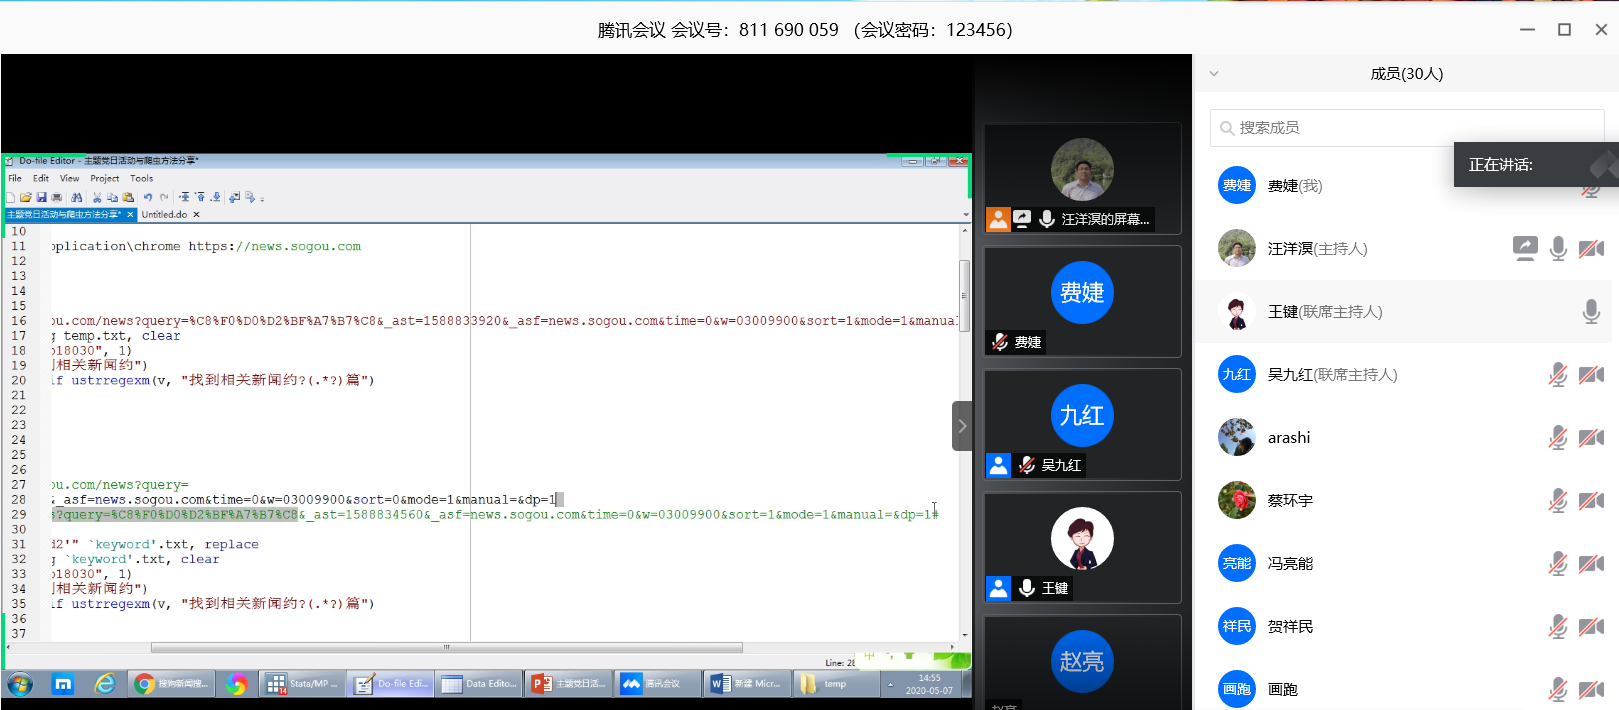Screen dimensions: 1619x710
Task: Expand the system tray hidden icons arrow
Action: pos(889,684)
